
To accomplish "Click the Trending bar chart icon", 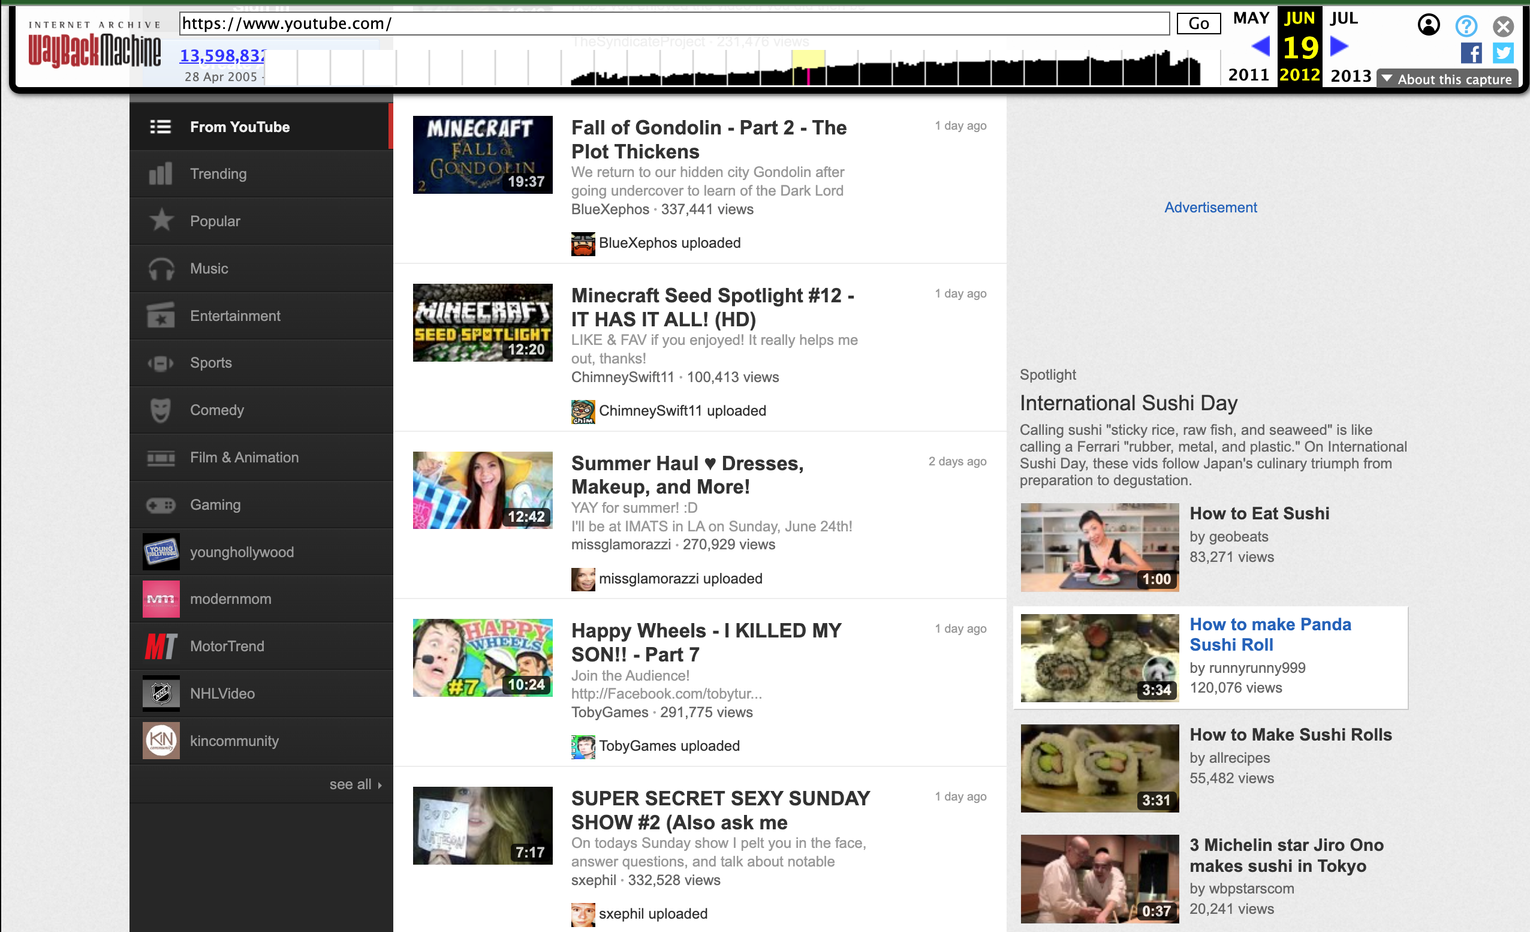I will point(160,174).
